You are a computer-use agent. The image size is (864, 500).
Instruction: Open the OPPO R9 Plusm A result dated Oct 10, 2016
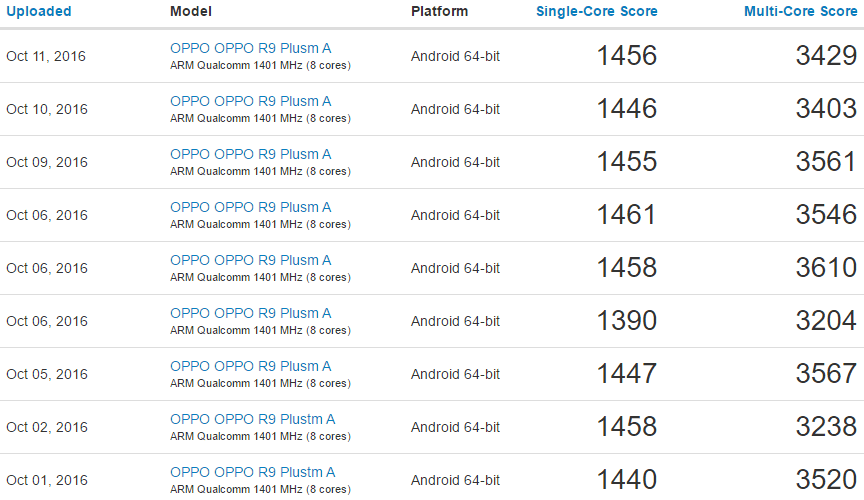(x=250, y=101)
